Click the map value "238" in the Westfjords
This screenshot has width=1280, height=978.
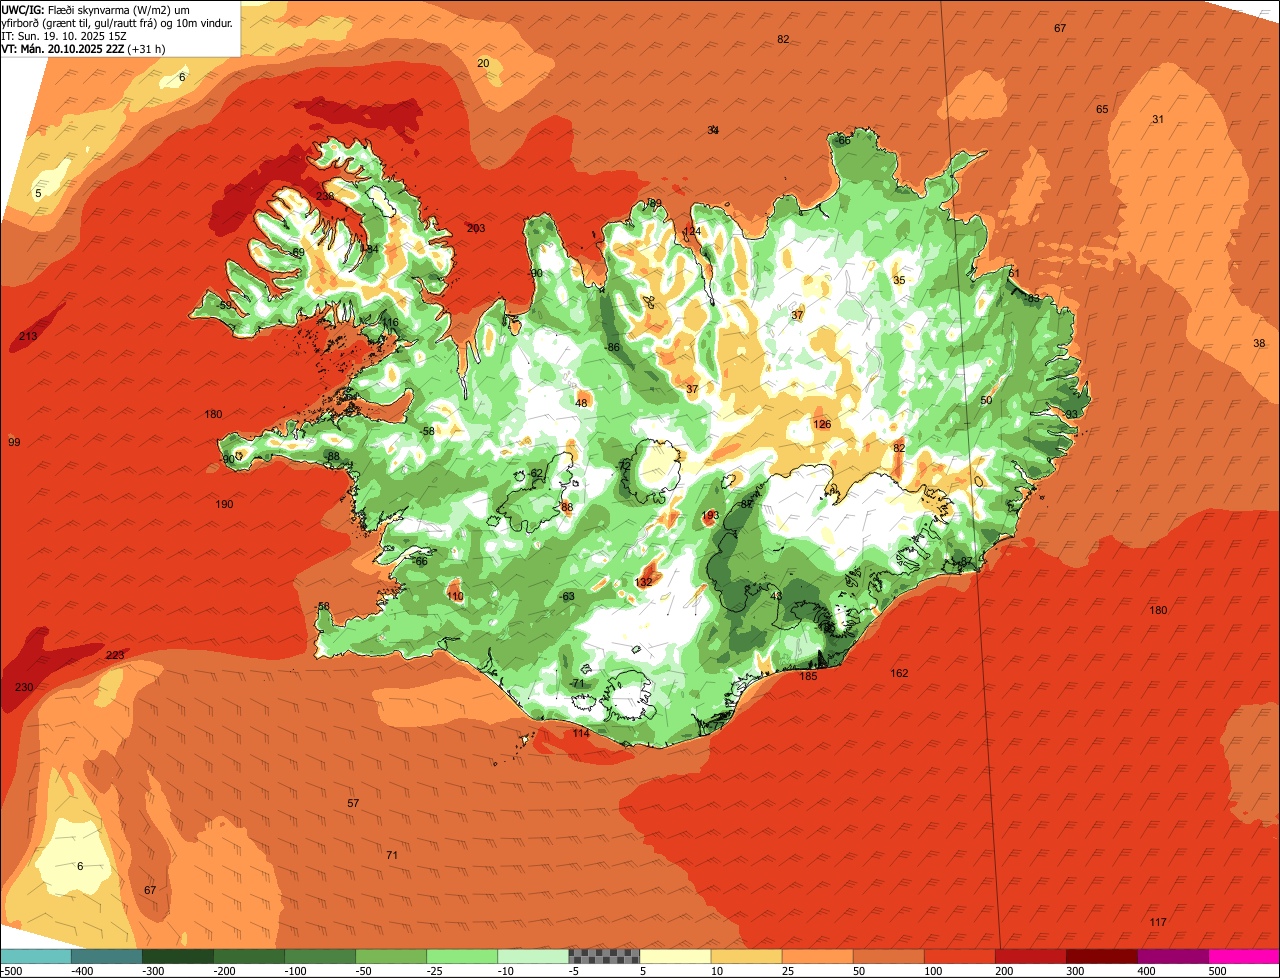tap(326, 197)
